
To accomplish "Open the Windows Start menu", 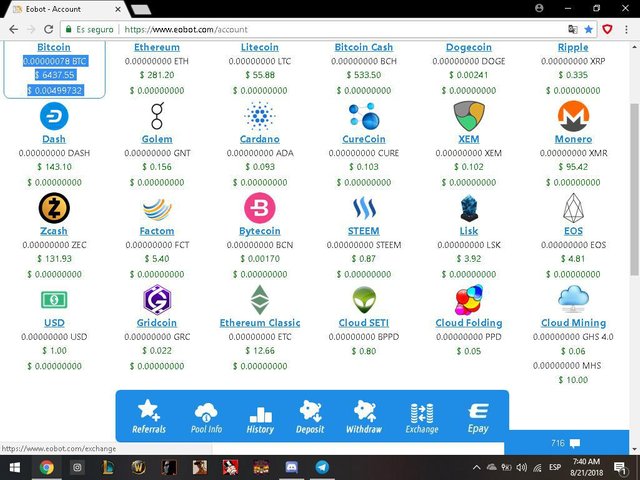I will coord(15,467).
